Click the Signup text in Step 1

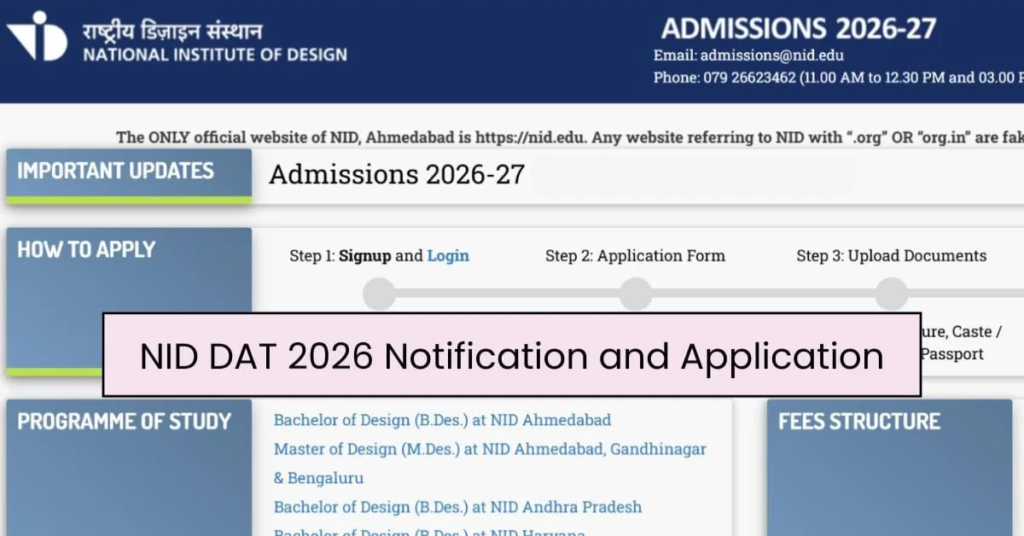[364, 256]
